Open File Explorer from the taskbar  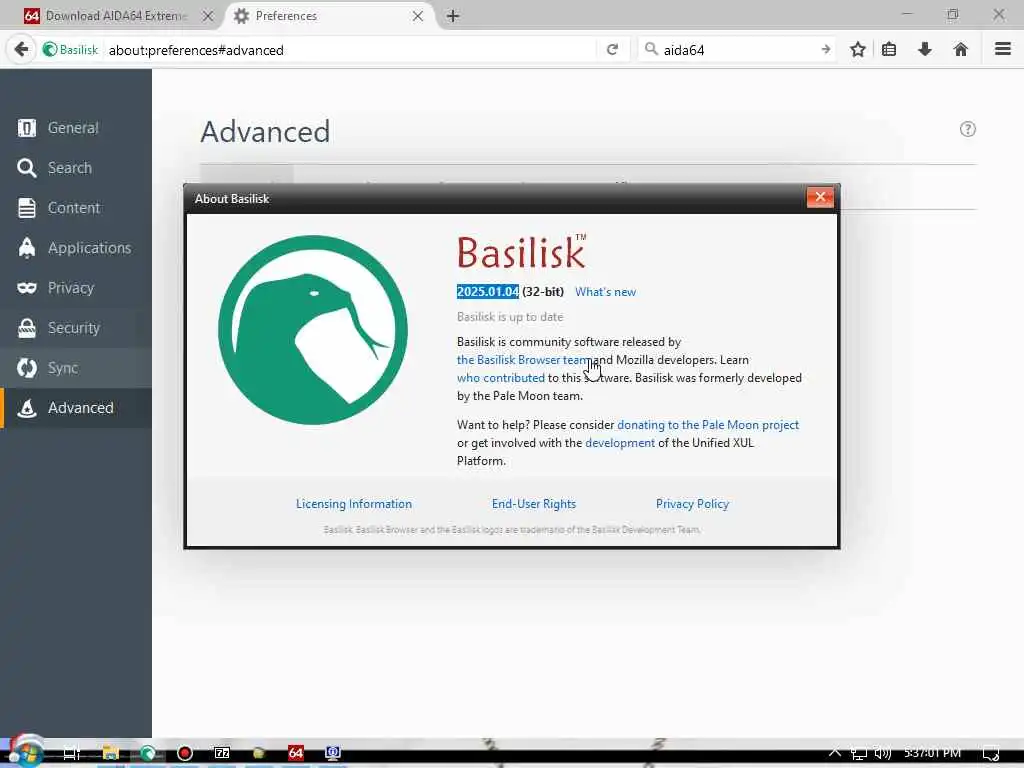click(110, 753)
